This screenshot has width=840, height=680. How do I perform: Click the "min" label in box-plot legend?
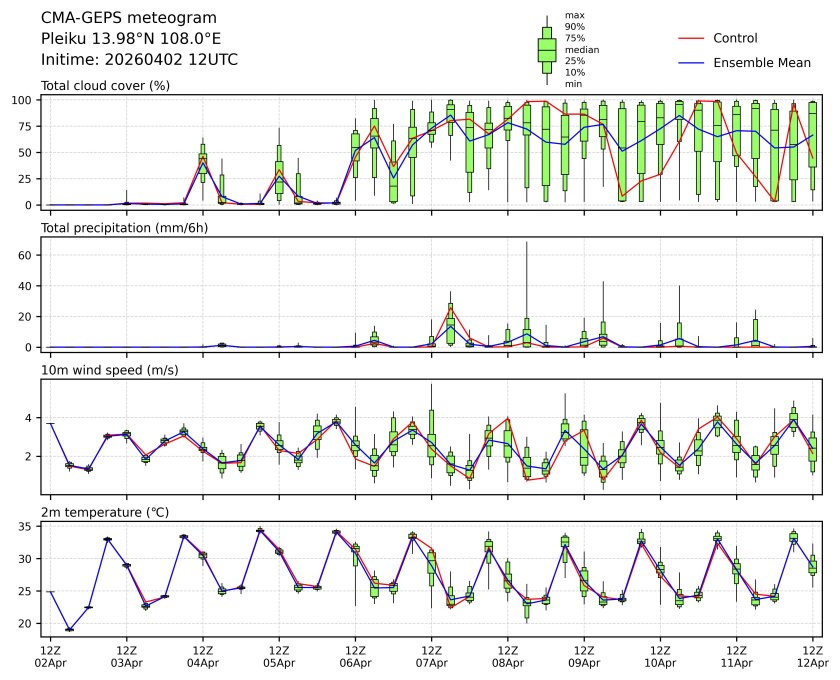pyautogui.click(x=573, y=84)
